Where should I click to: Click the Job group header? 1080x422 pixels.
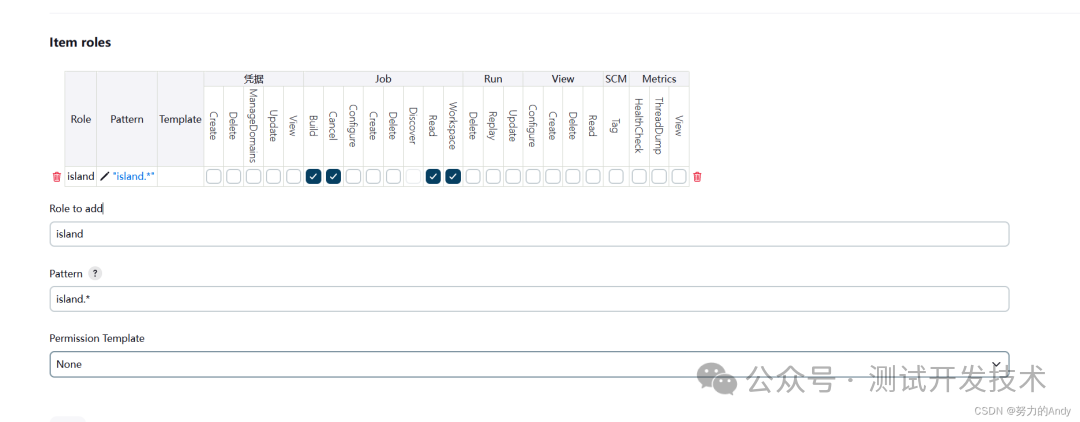tap(383, 79)
